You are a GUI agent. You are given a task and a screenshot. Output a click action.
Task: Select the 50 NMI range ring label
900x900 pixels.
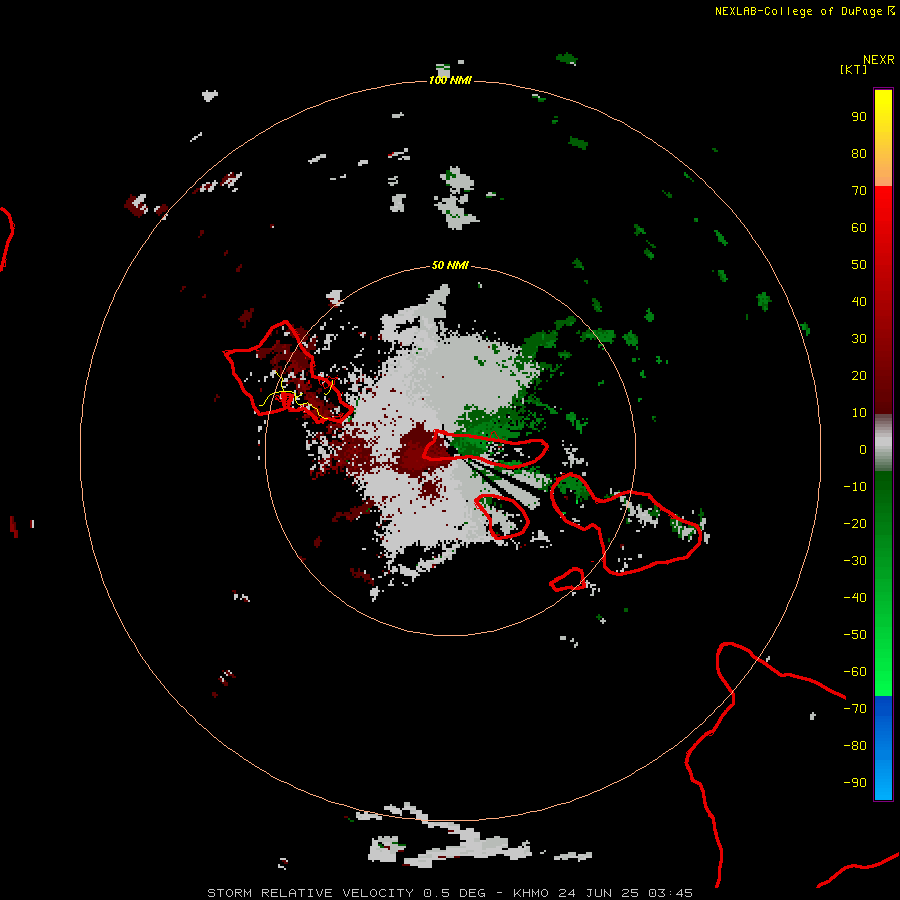tap(450, 265)
